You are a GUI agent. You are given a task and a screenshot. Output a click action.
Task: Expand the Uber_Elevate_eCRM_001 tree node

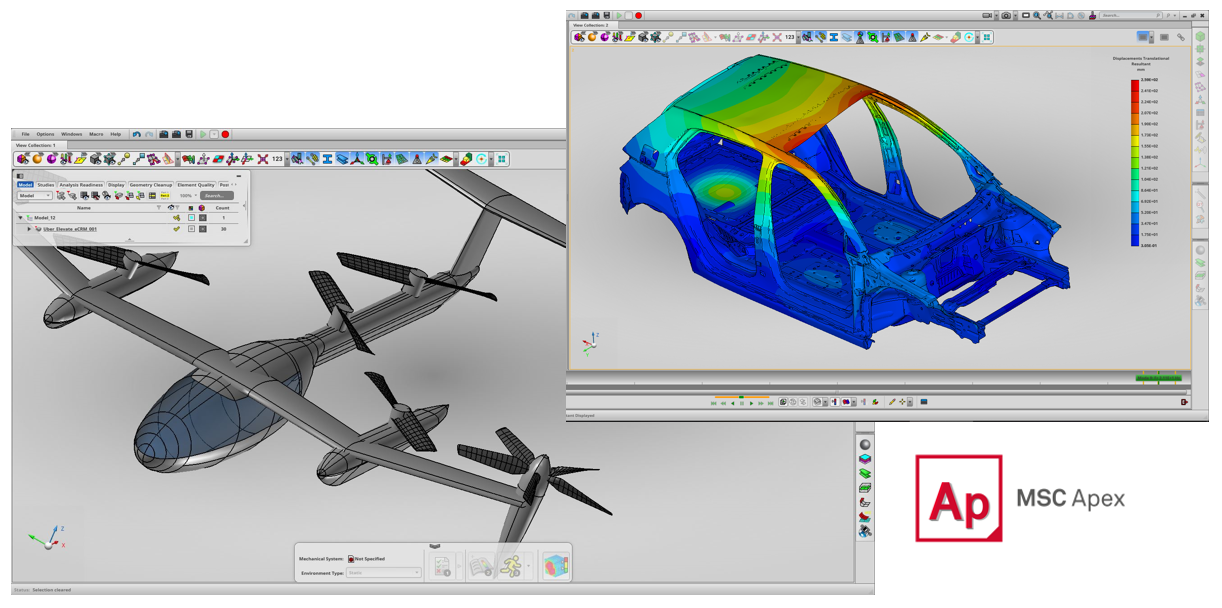29,229
